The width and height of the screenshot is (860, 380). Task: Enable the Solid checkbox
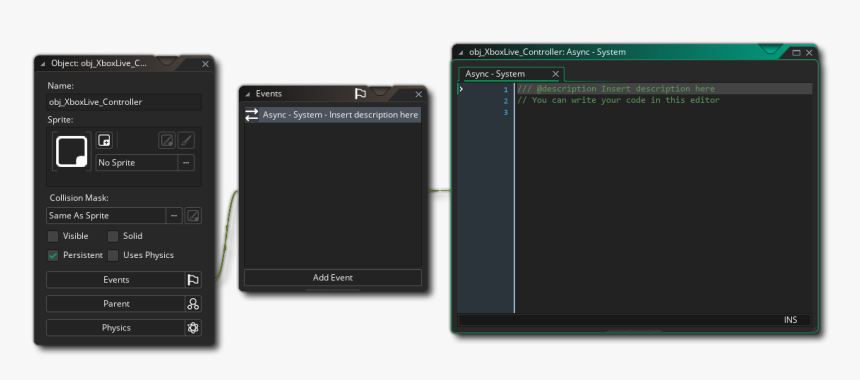point(113,236)
